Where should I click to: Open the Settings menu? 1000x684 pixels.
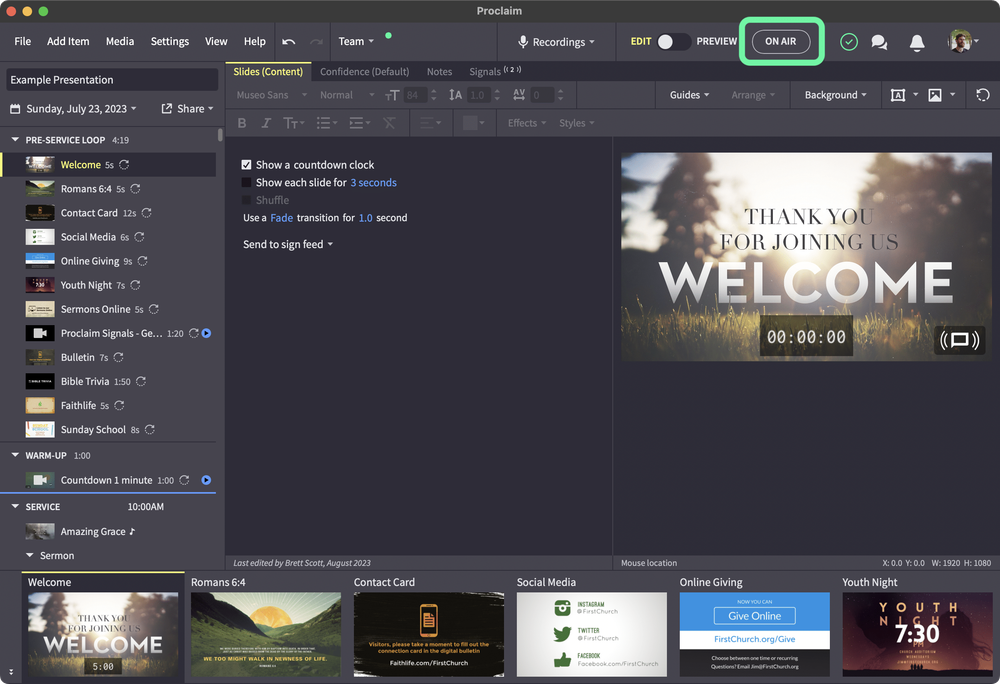click(x=170, y=41)
